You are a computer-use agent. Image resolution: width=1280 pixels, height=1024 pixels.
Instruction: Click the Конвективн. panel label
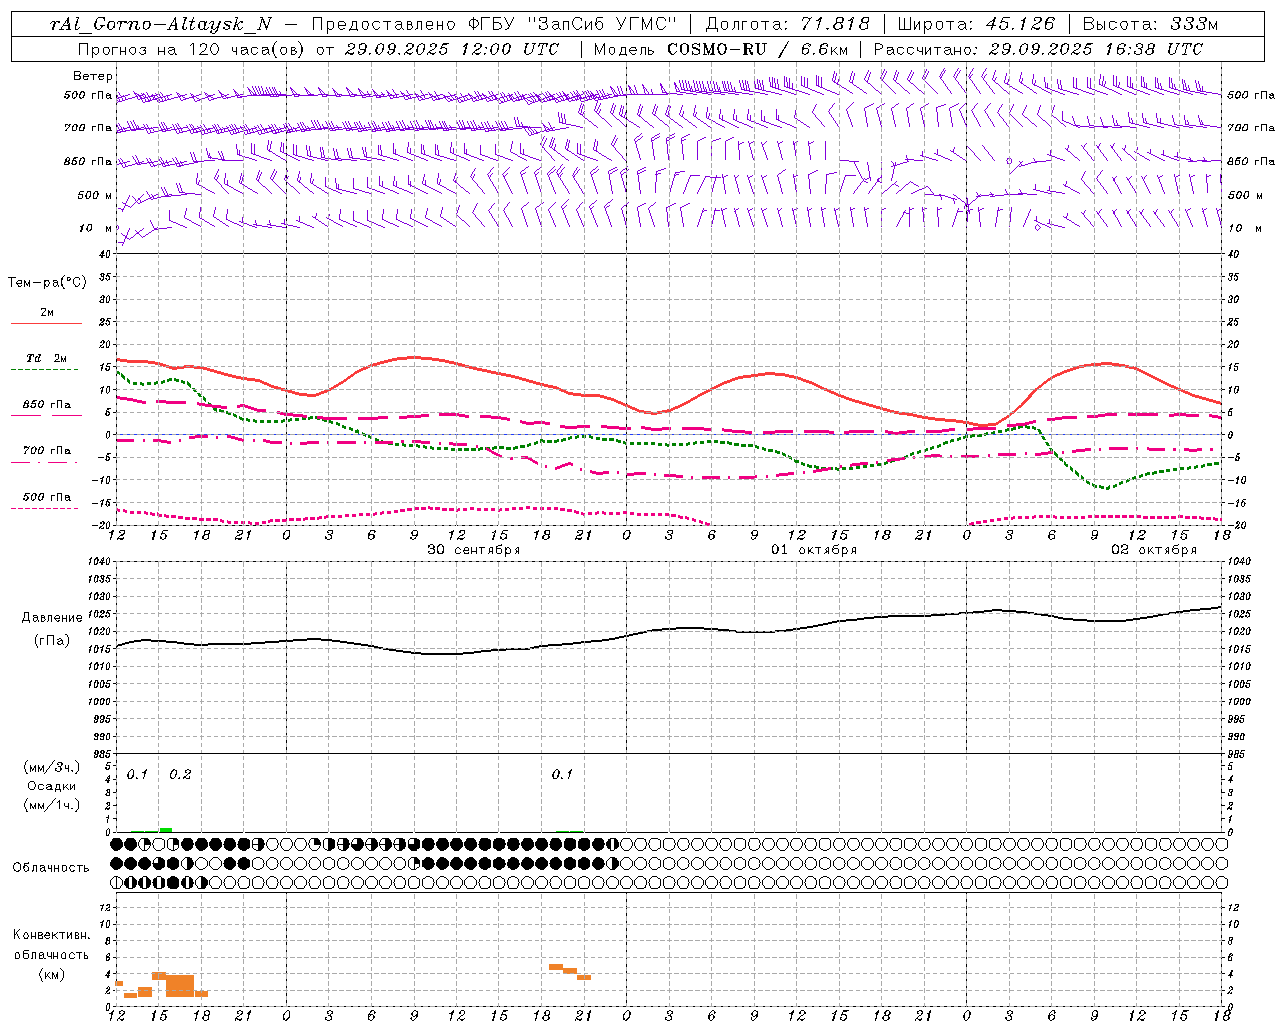(52, 935)
